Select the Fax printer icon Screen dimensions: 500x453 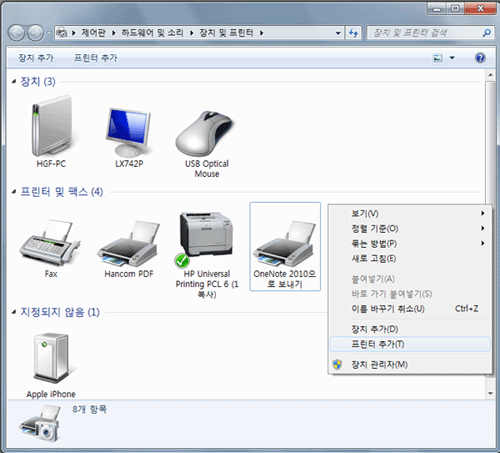[50, 242]
